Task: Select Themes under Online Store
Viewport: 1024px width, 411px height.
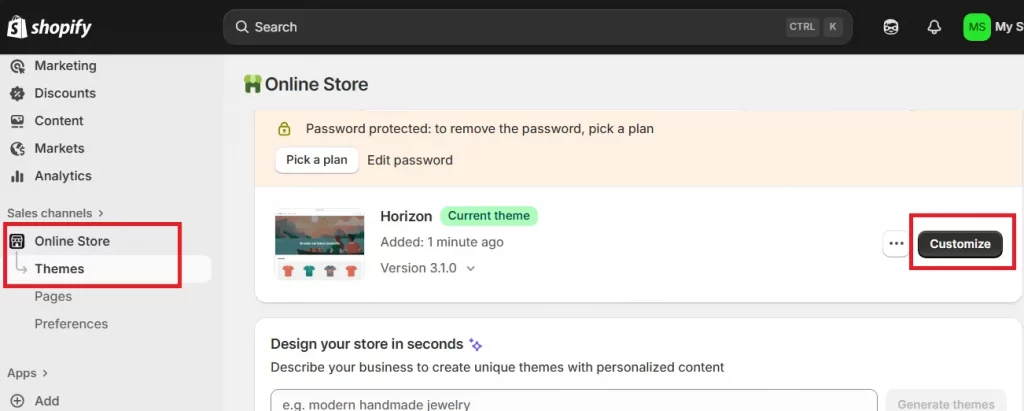Action: click(59, 269)
